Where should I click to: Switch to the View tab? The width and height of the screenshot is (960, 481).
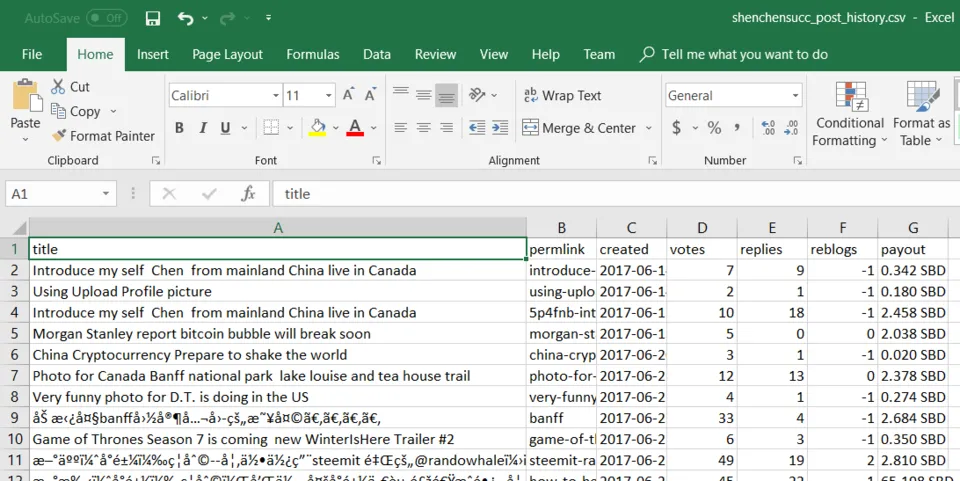tap(493, 54)
